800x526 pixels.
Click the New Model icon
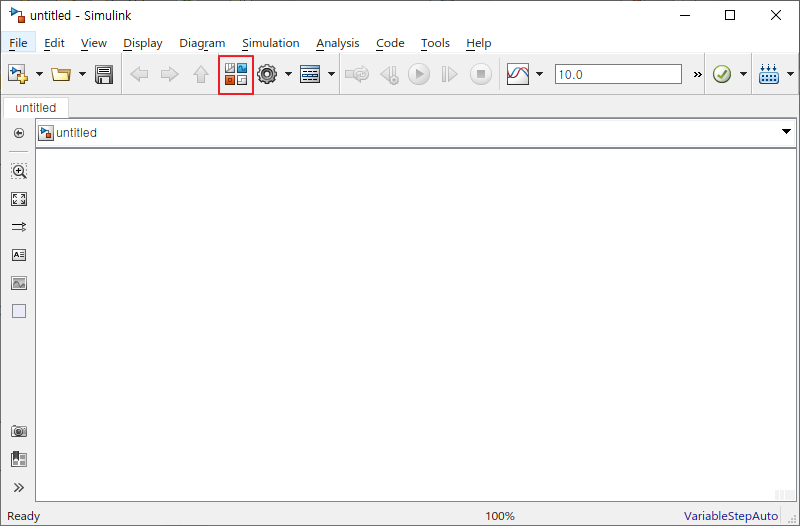pos(18,74)
